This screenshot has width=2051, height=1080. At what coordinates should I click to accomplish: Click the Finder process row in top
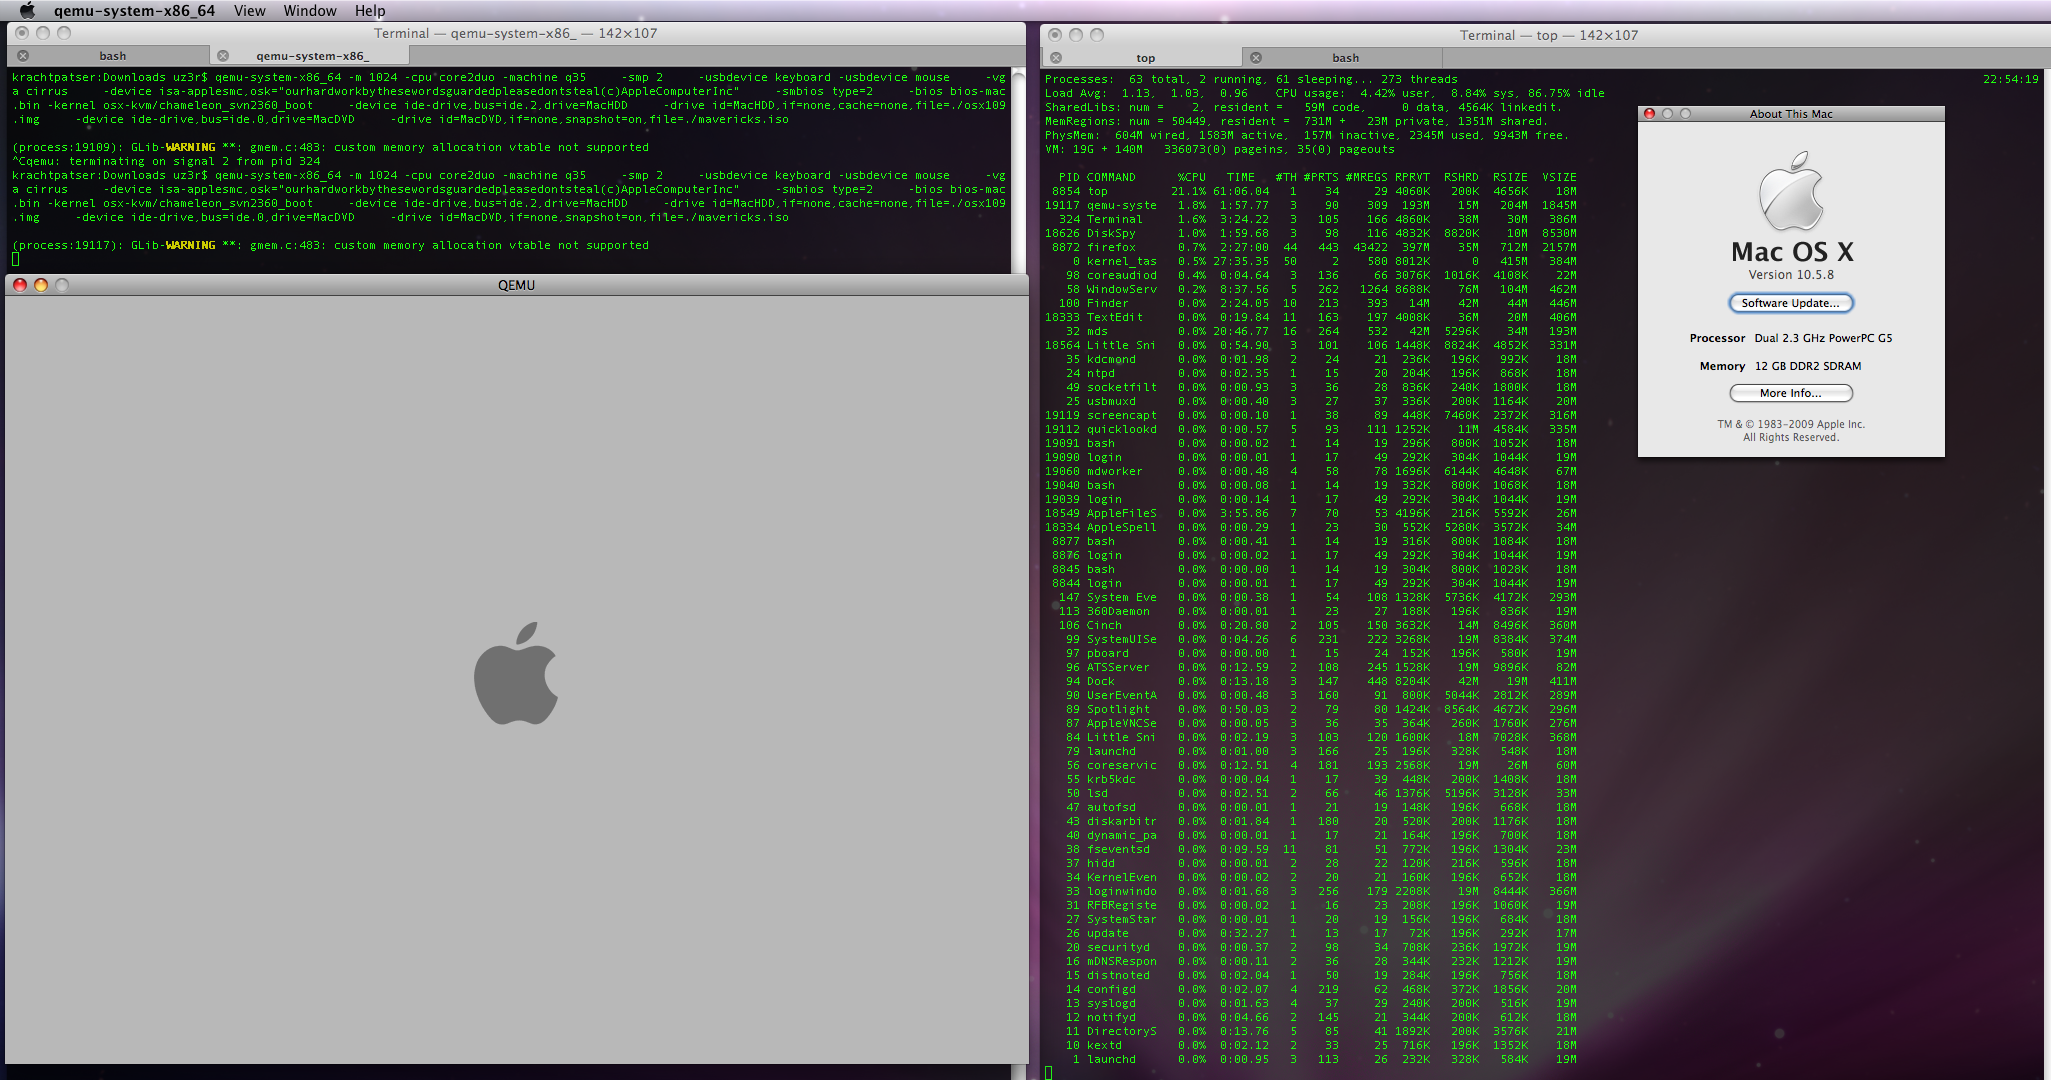tap(1310, 303)
